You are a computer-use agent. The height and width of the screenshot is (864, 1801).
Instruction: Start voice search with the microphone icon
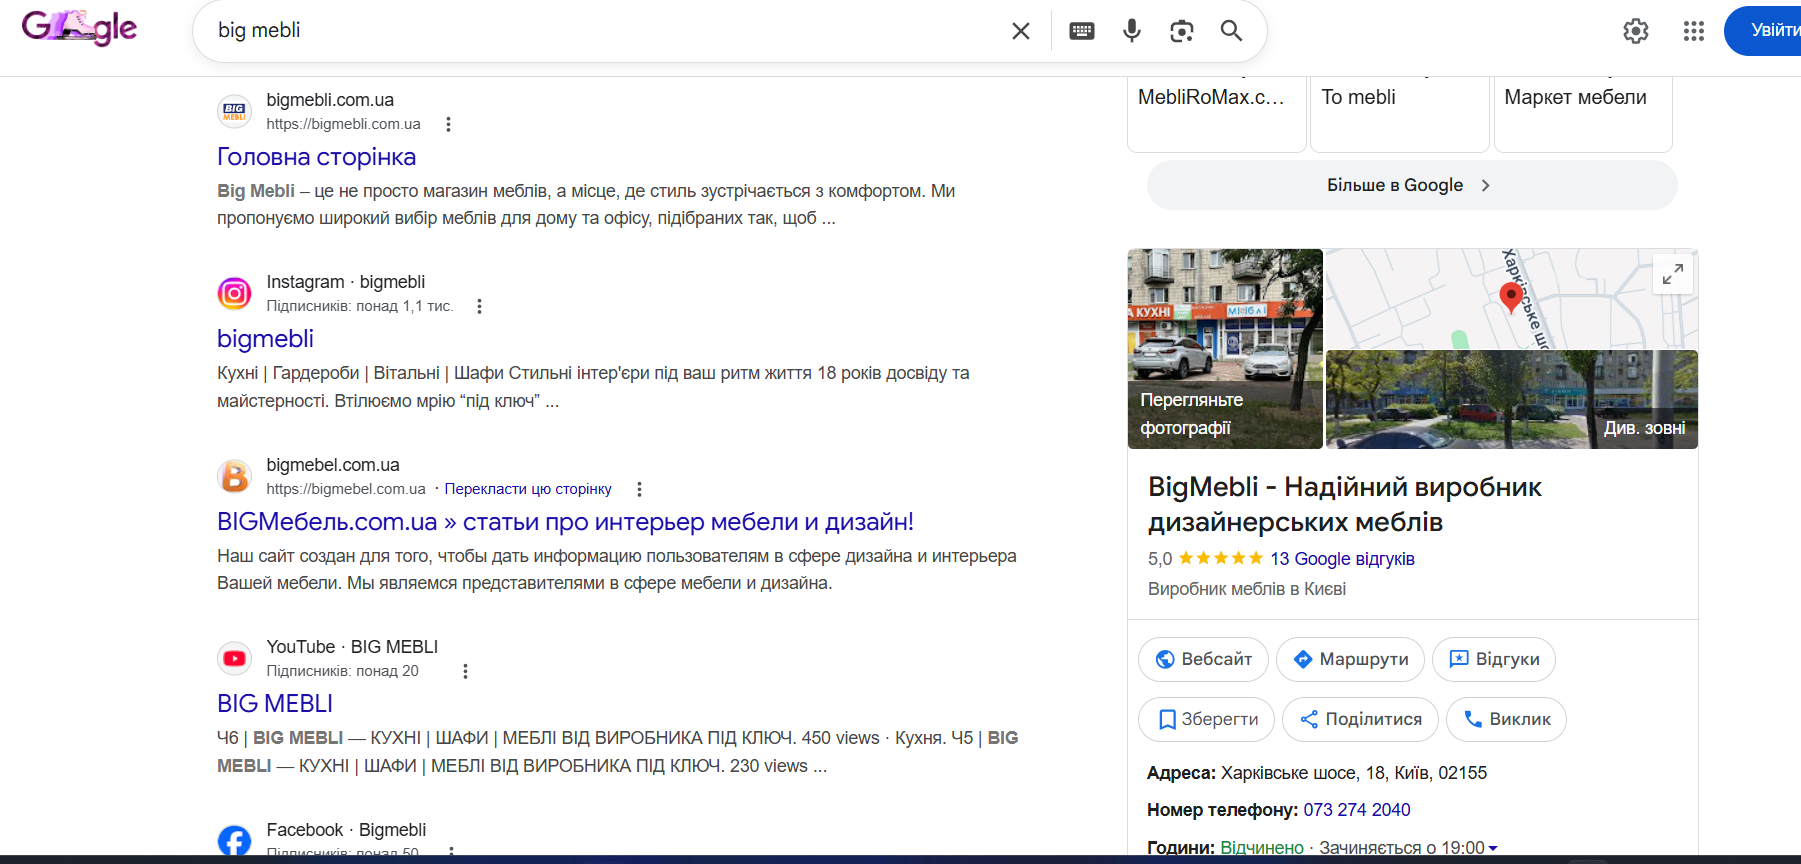click(1132, 31)
